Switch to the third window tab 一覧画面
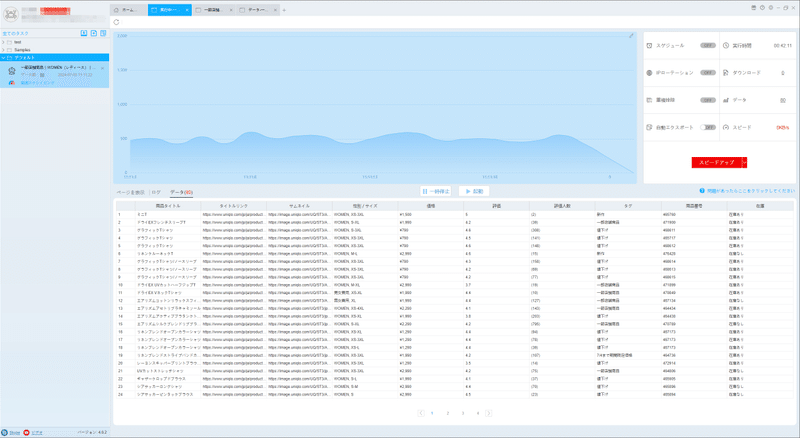The height and width of the screenshot is (438, 800). 214,10
